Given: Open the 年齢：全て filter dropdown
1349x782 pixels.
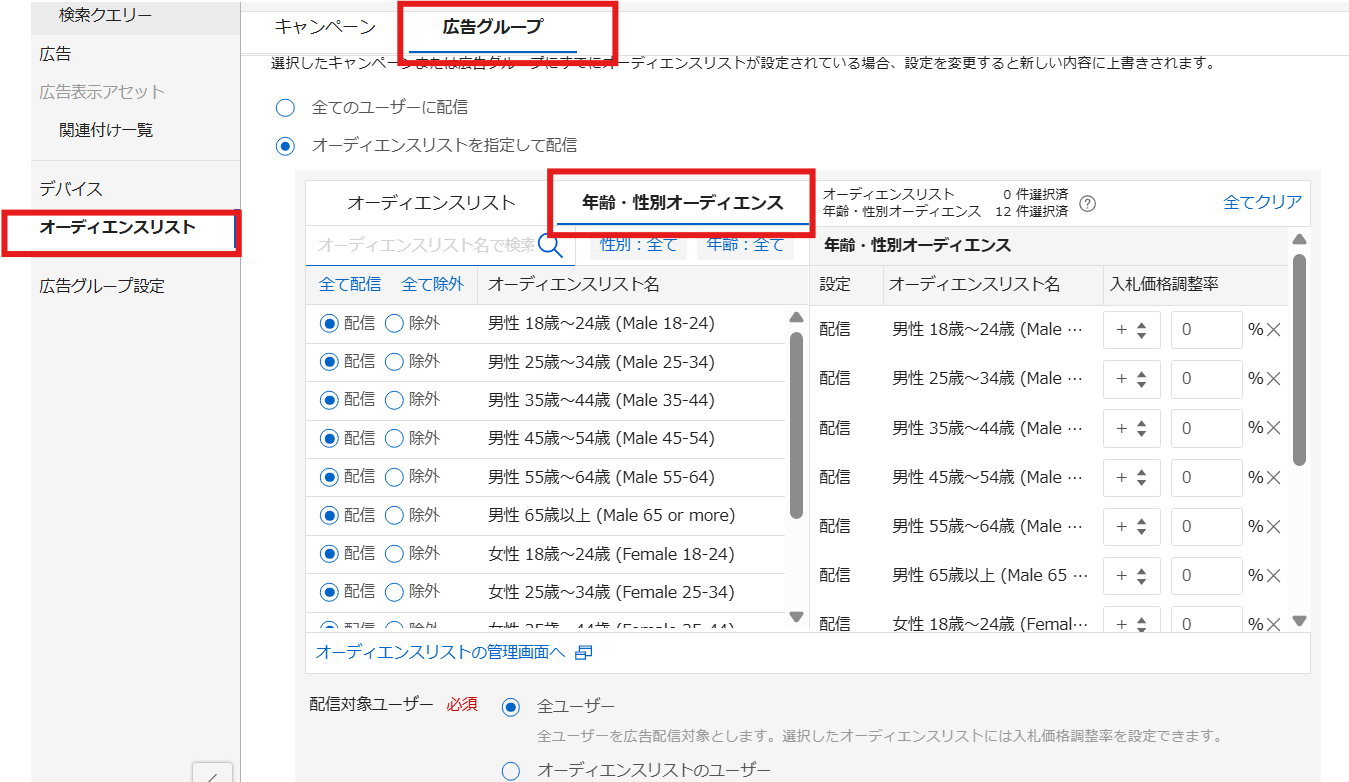Looking at the screenshot, I should coord(745,245).
